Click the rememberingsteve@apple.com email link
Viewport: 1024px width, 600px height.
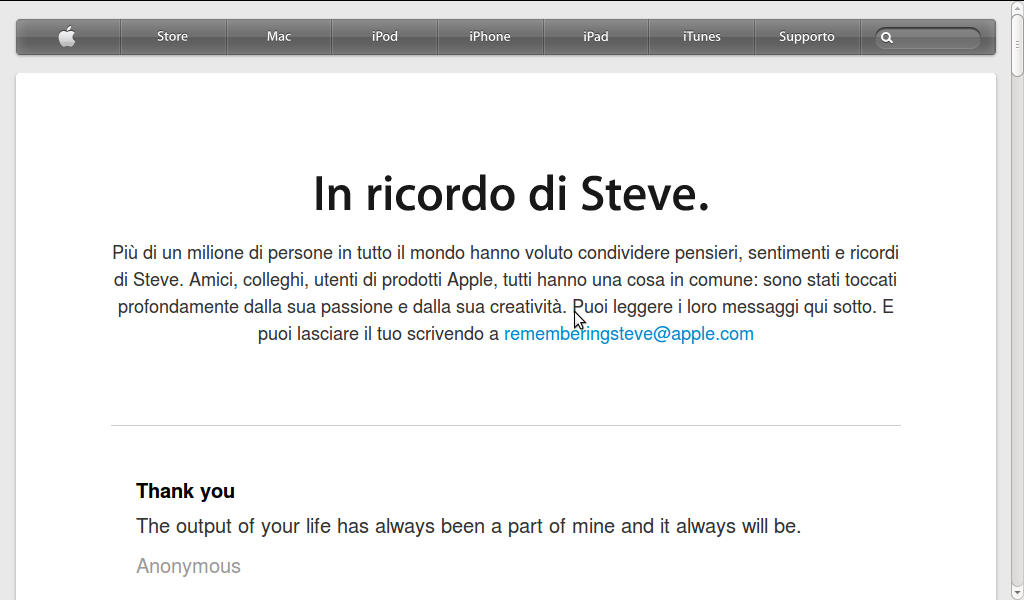[x=629, y=334]
